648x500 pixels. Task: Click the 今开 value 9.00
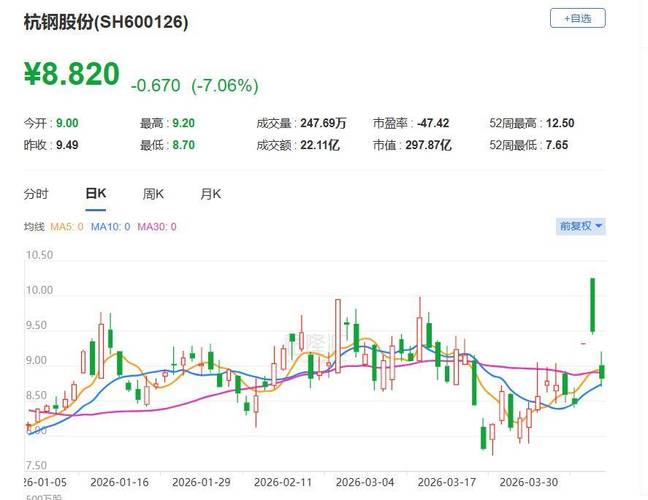click(x=67, y=123)
